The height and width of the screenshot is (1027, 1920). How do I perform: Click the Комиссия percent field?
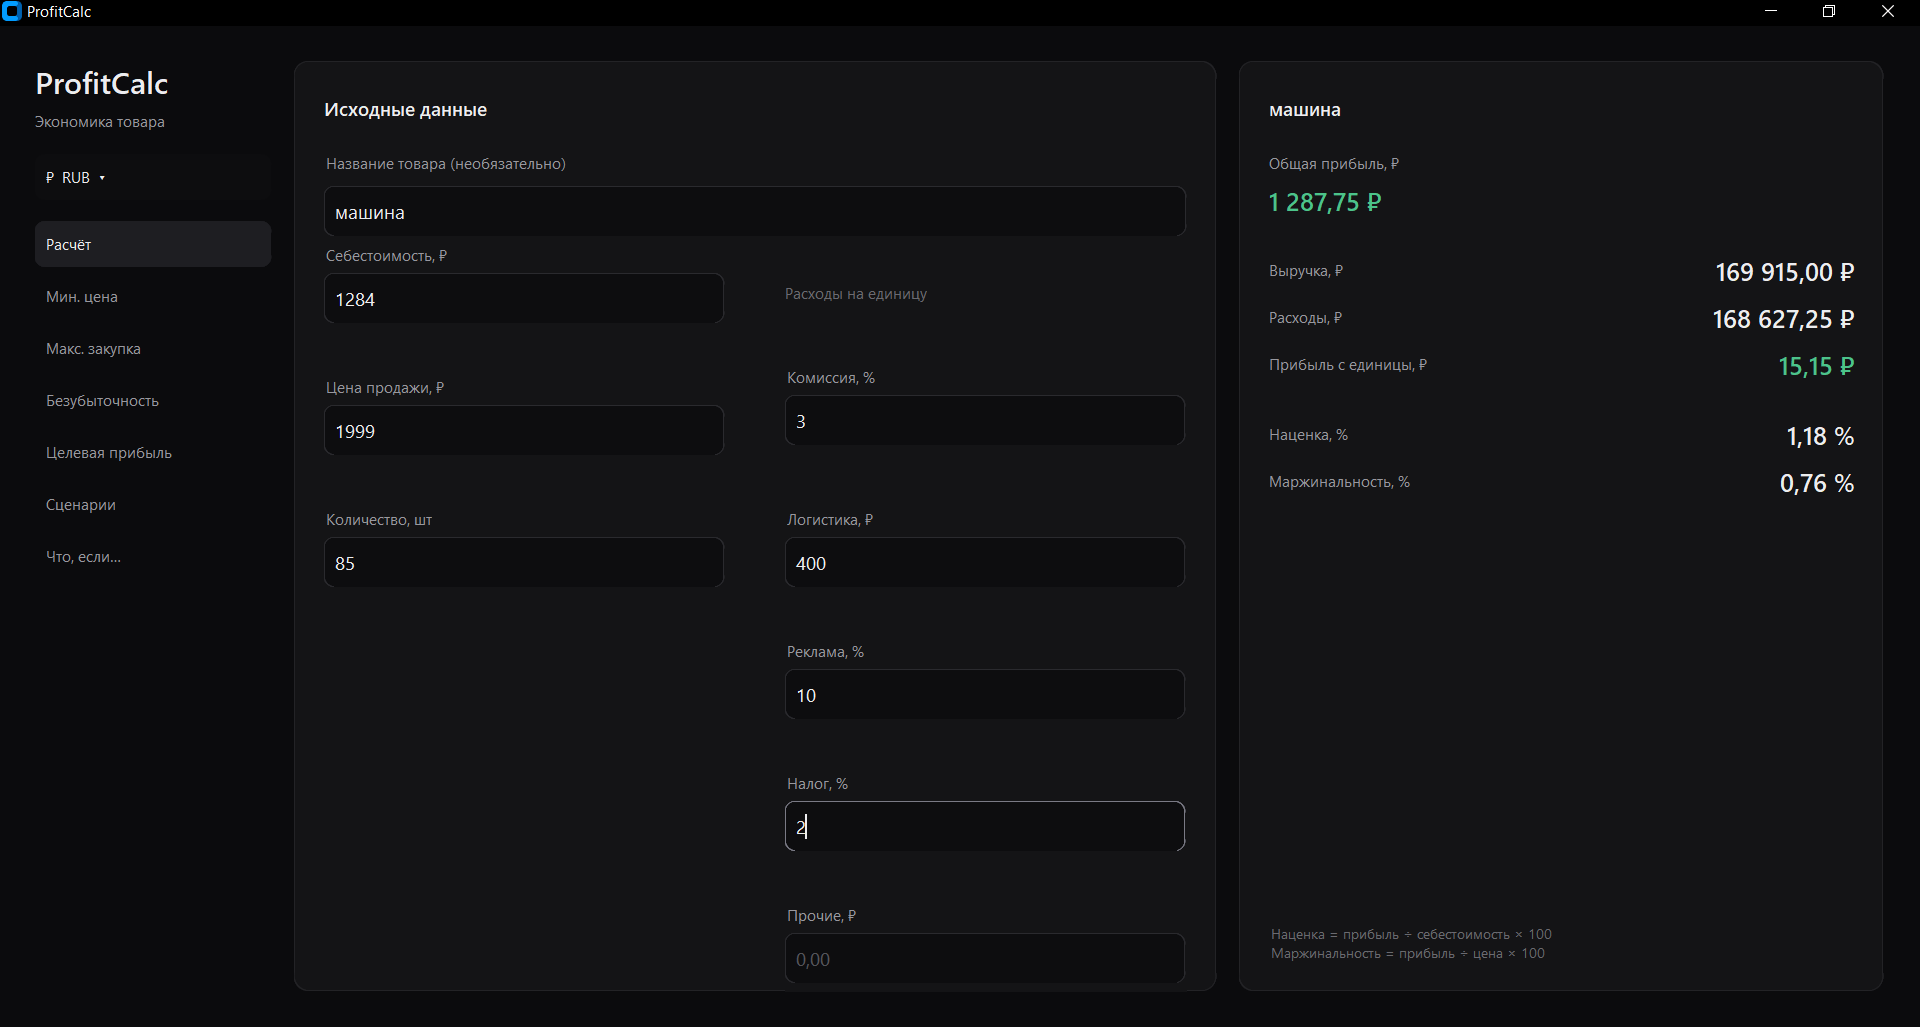(x=985, y=421)
